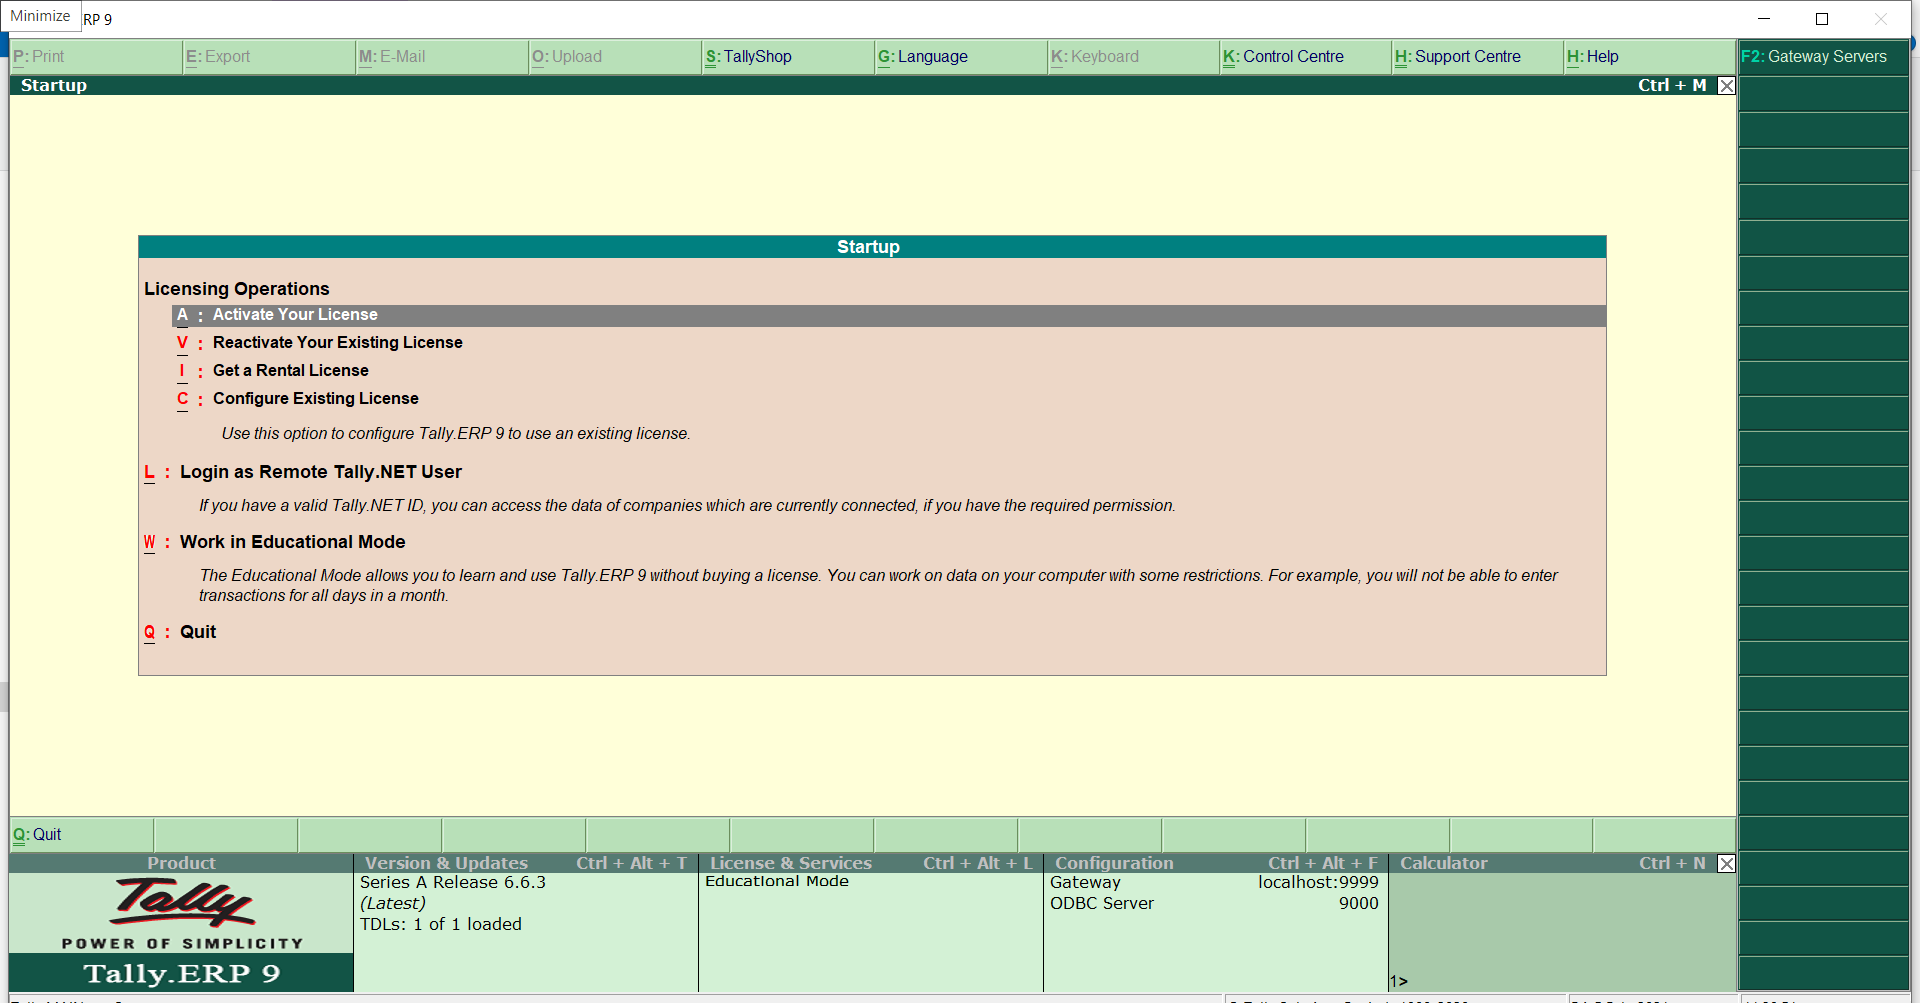Click the Licensing Operations heading

coord(237,289)
